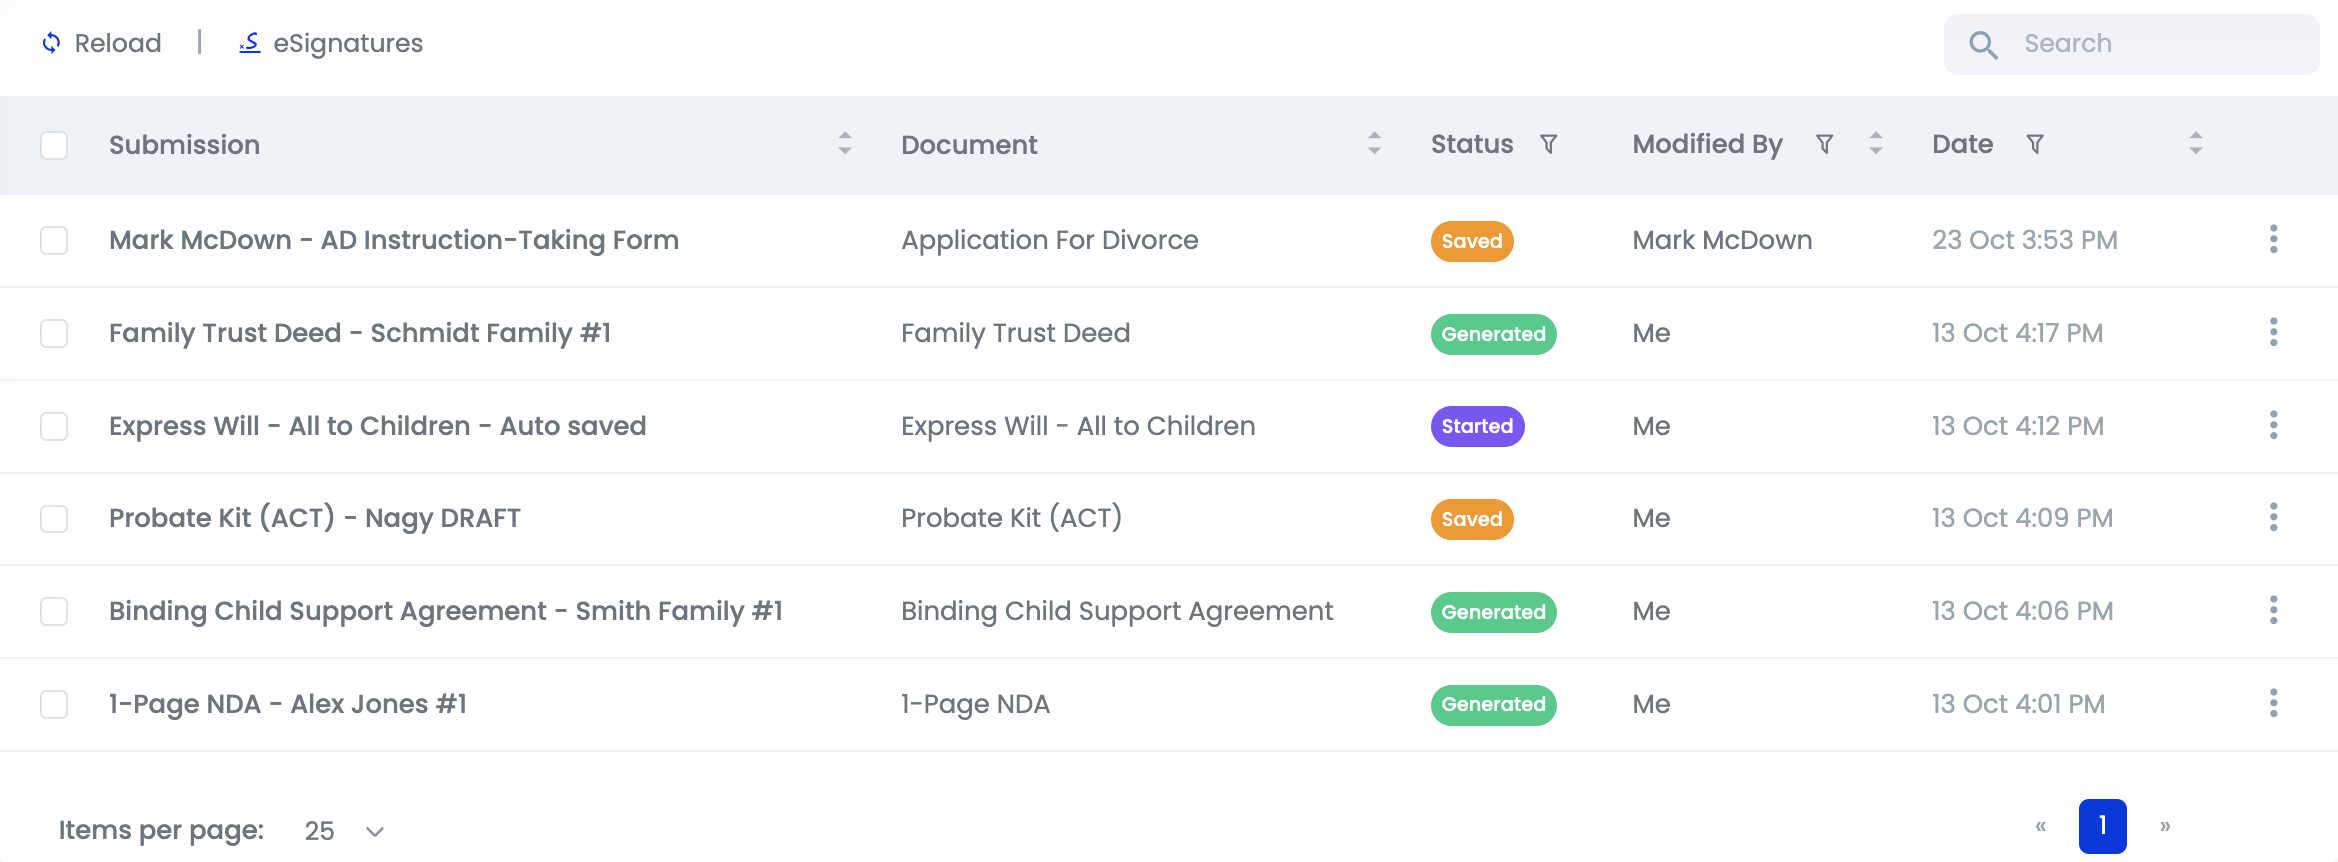Expand actions menu for Binding Child Support row
Screen dimensions: 2338x862
click(2273, 611)
